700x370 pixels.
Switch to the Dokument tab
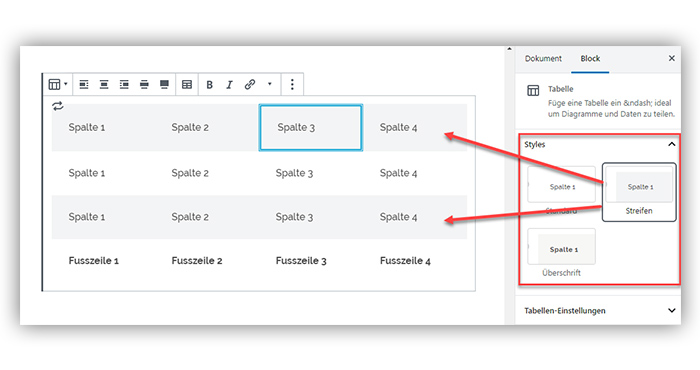[543, 58]
